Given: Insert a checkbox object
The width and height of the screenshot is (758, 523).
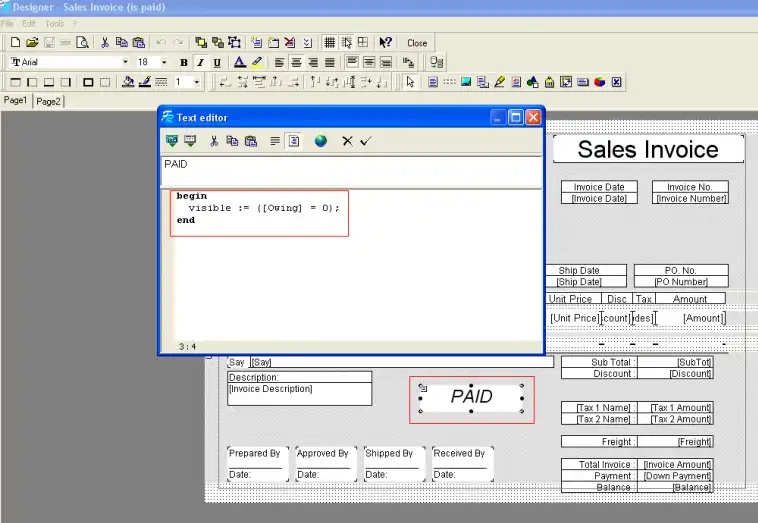Looking at the screenshot, I should pyautogui.click(x=616, y=82).
